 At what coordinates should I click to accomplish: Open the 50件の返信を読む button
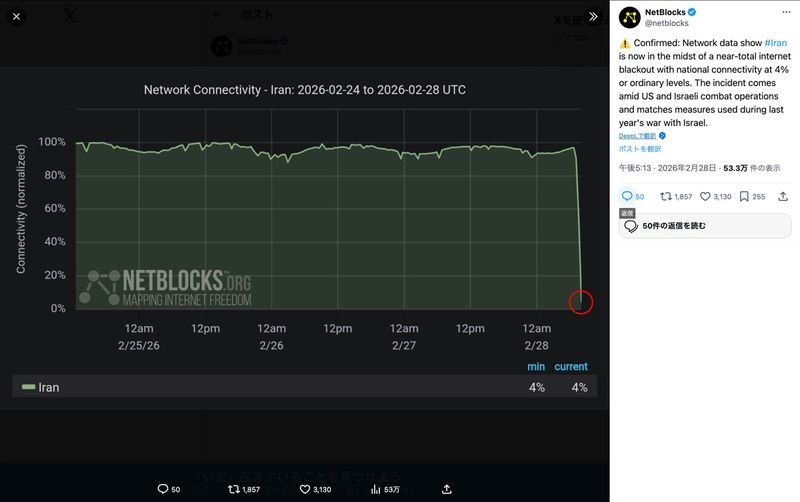coord(705,226)
